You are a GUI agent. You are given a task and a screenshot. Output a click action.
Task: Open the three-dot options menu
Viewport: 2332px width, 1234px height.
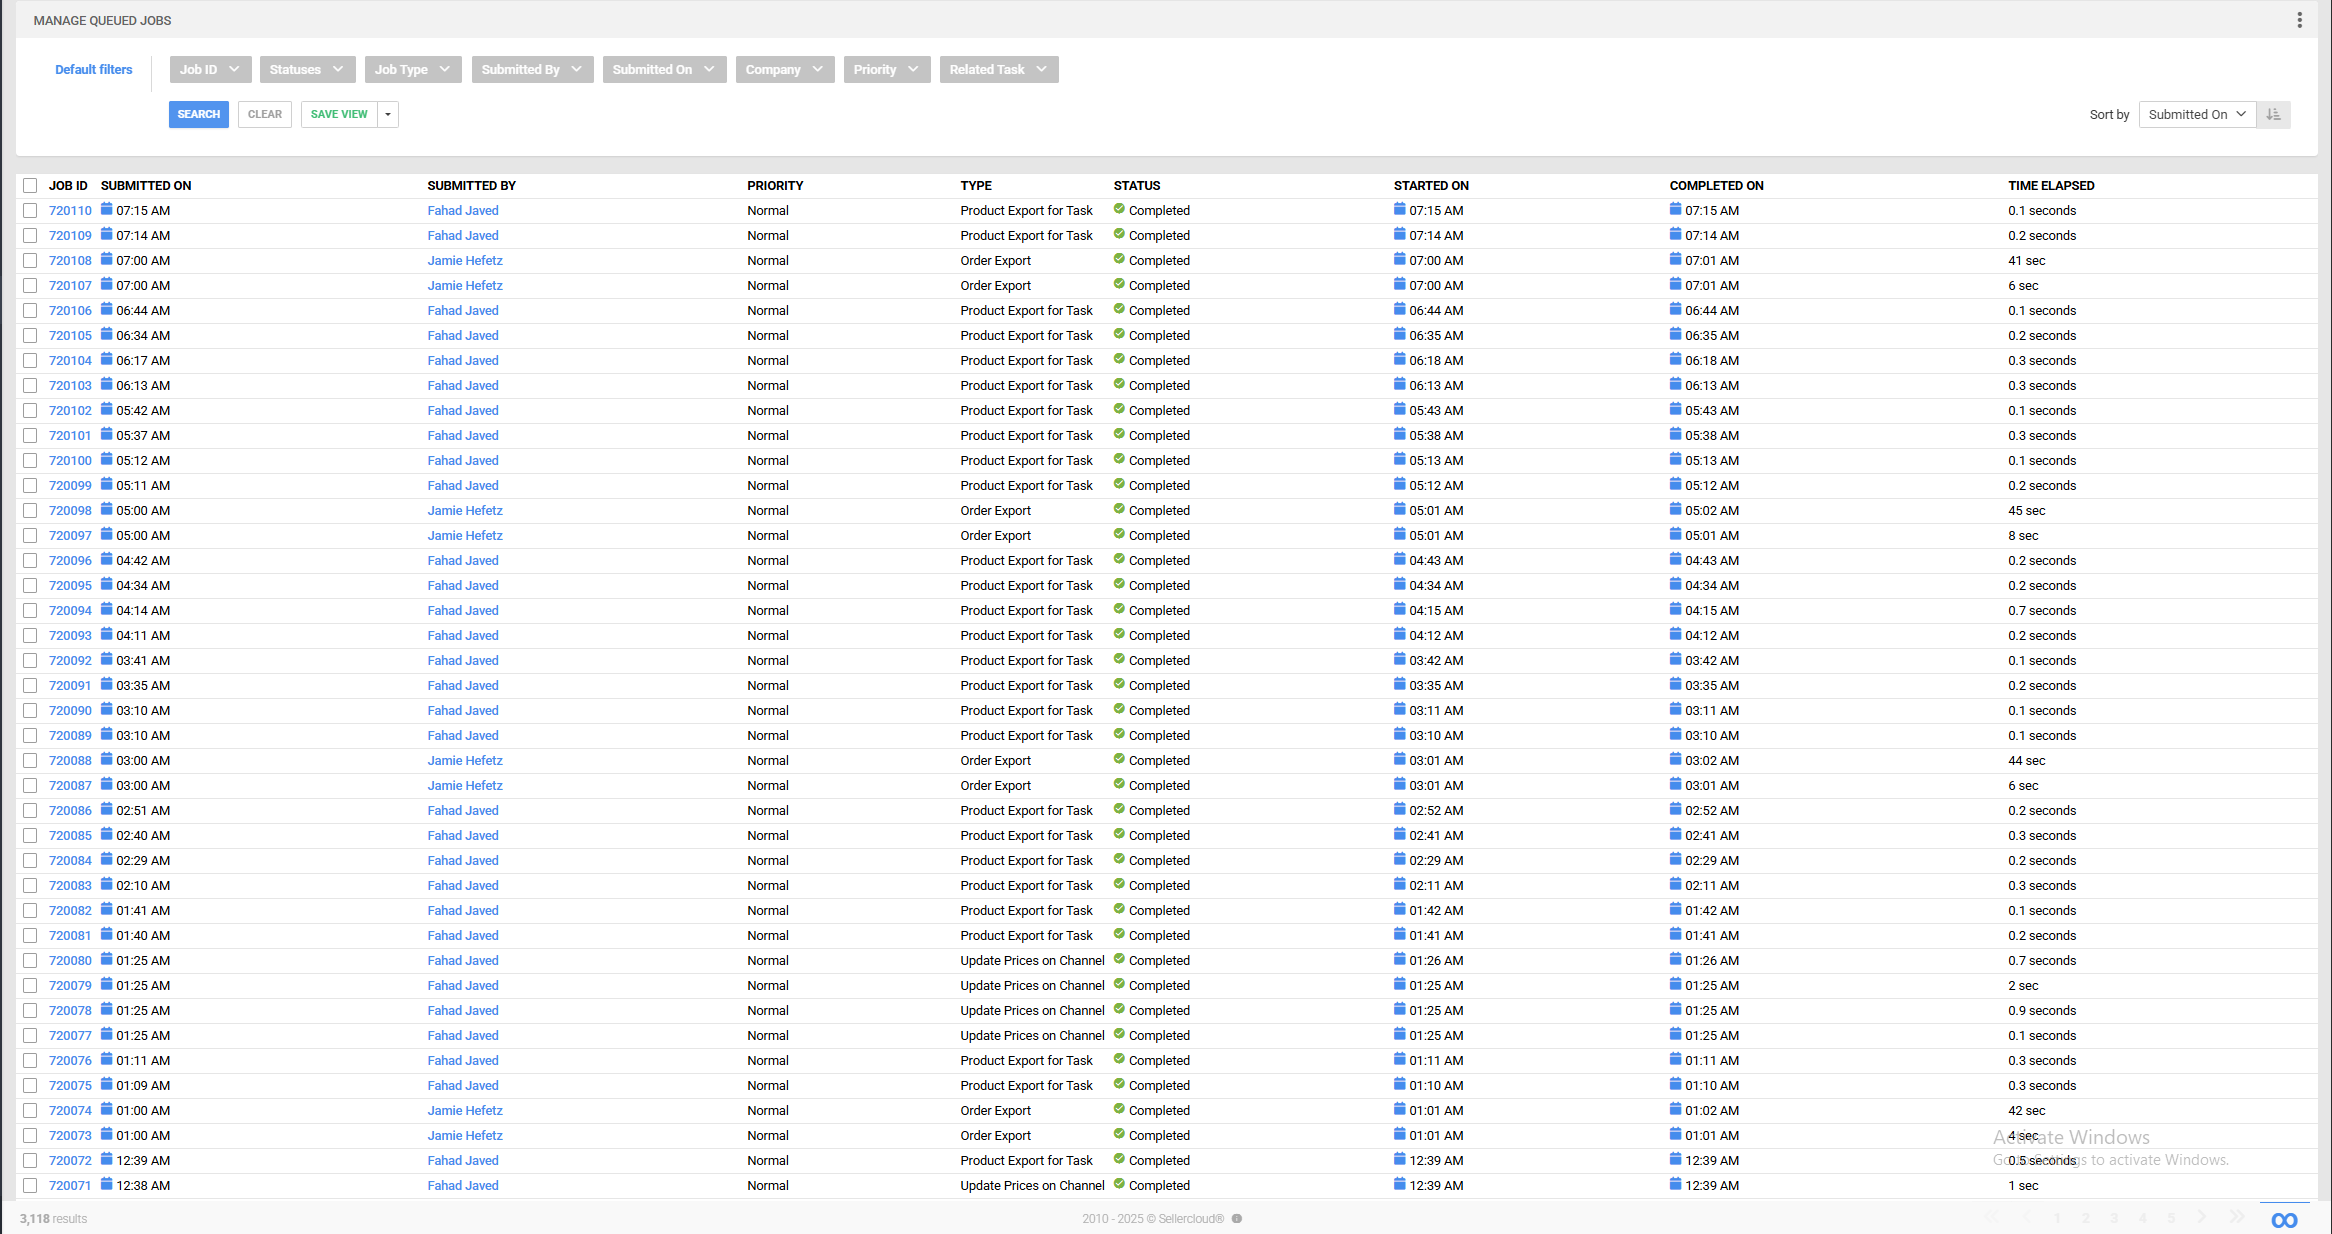2299,20
